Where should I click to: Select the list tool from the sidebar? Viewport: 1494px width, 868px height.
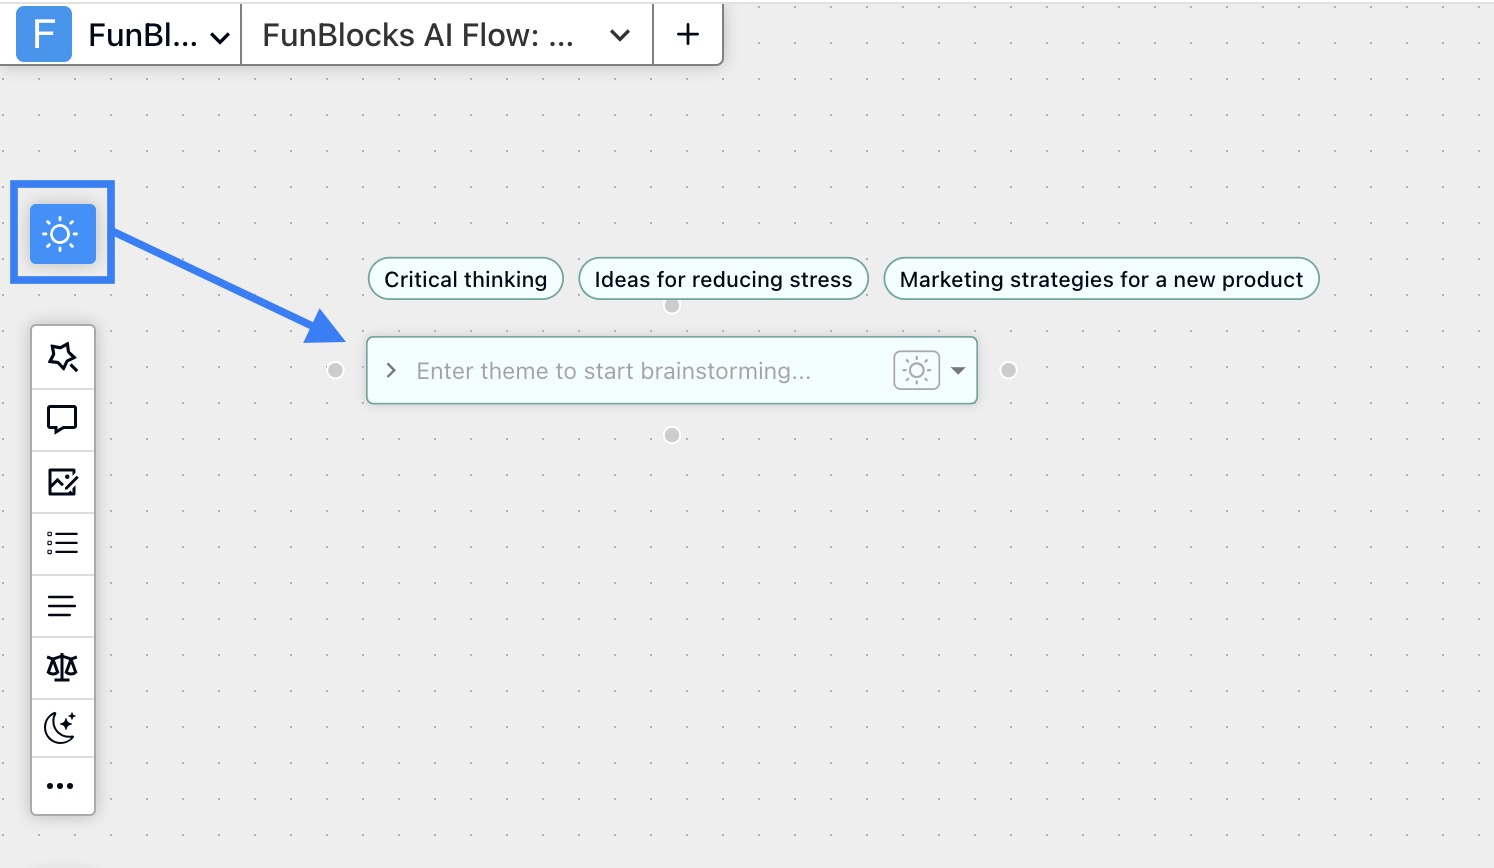62,542
